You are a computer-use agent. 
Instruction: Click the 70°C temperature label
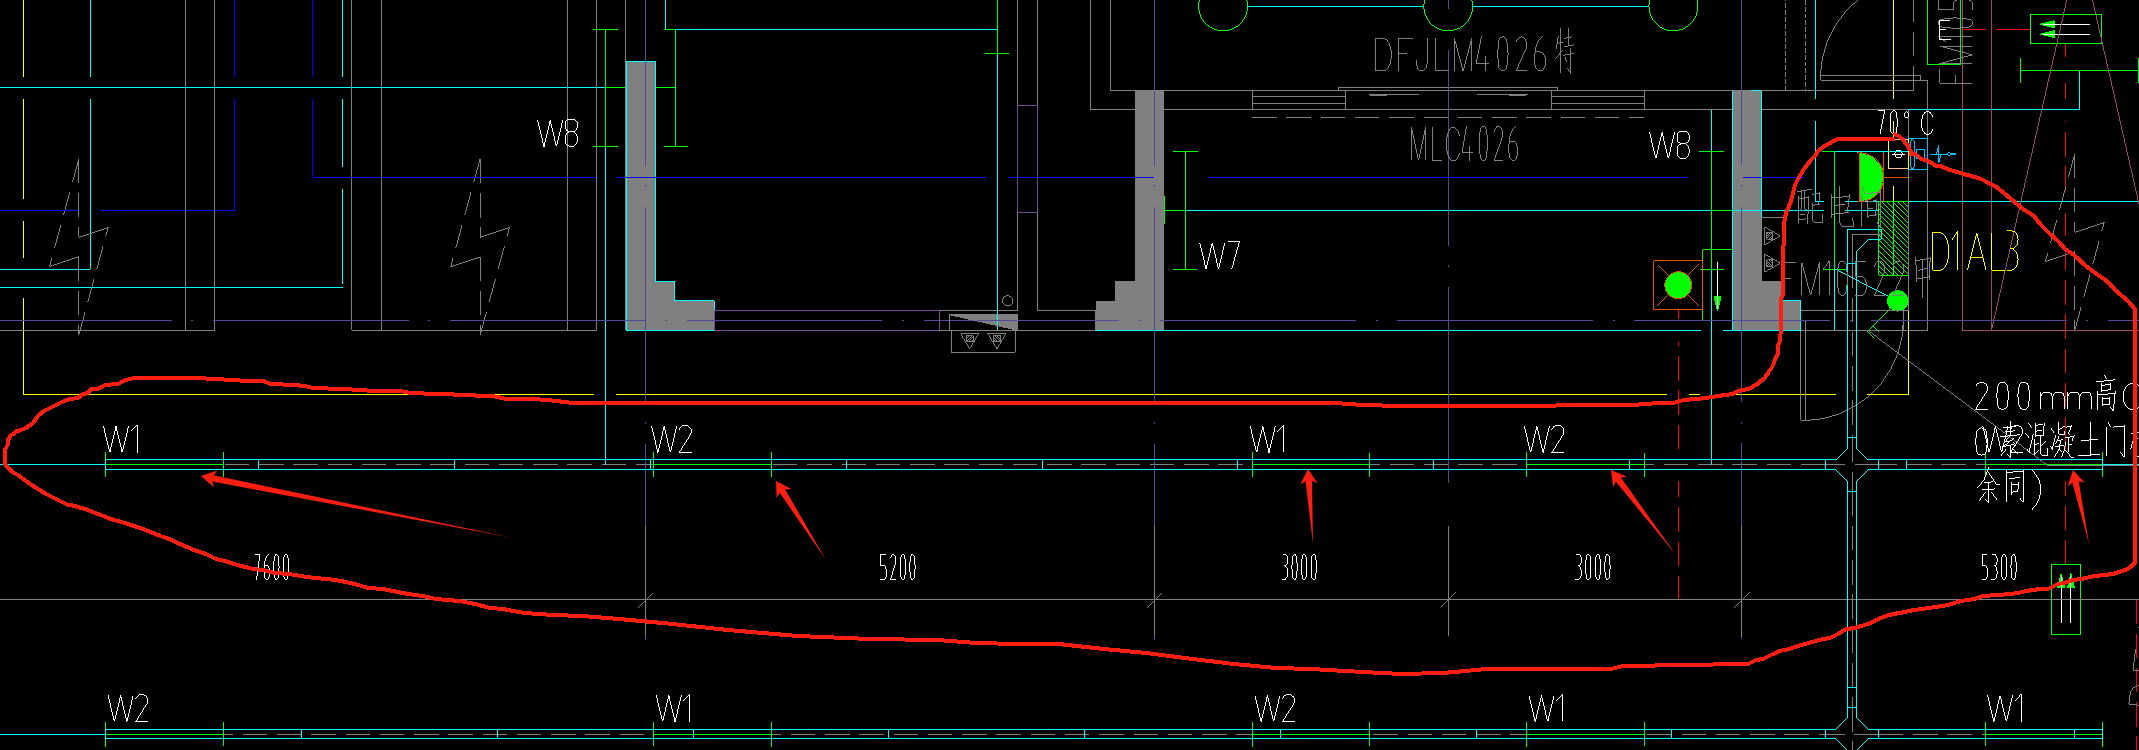[x=1905, y=123]
